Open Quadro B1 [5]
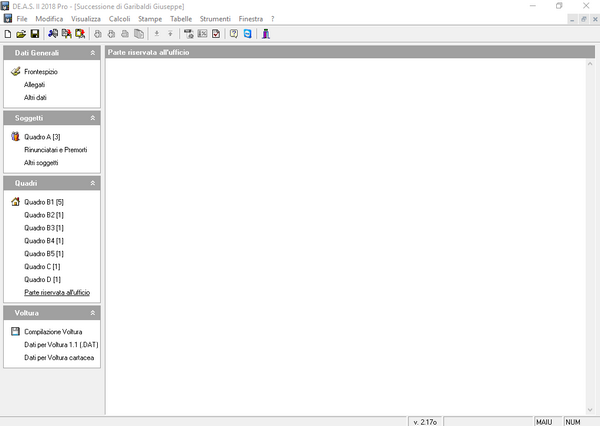The height and width of the screenshot is (426, 600). [44, 202]
